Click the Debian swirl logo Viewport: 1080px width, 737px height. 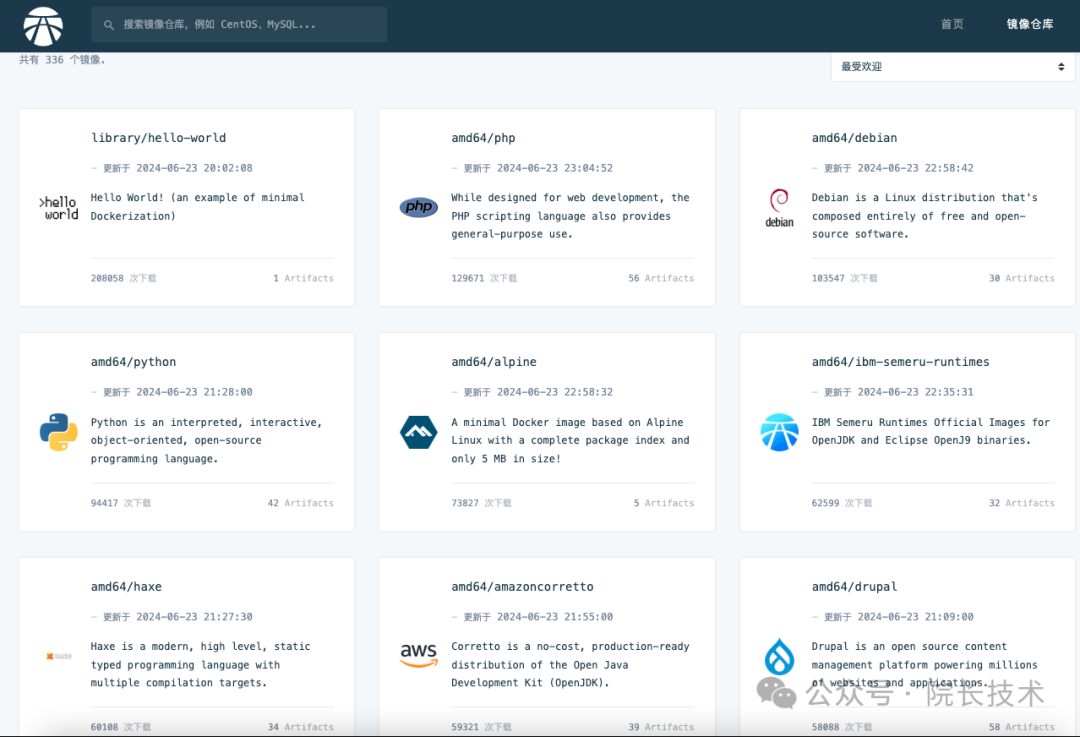(x=779, y=208)
